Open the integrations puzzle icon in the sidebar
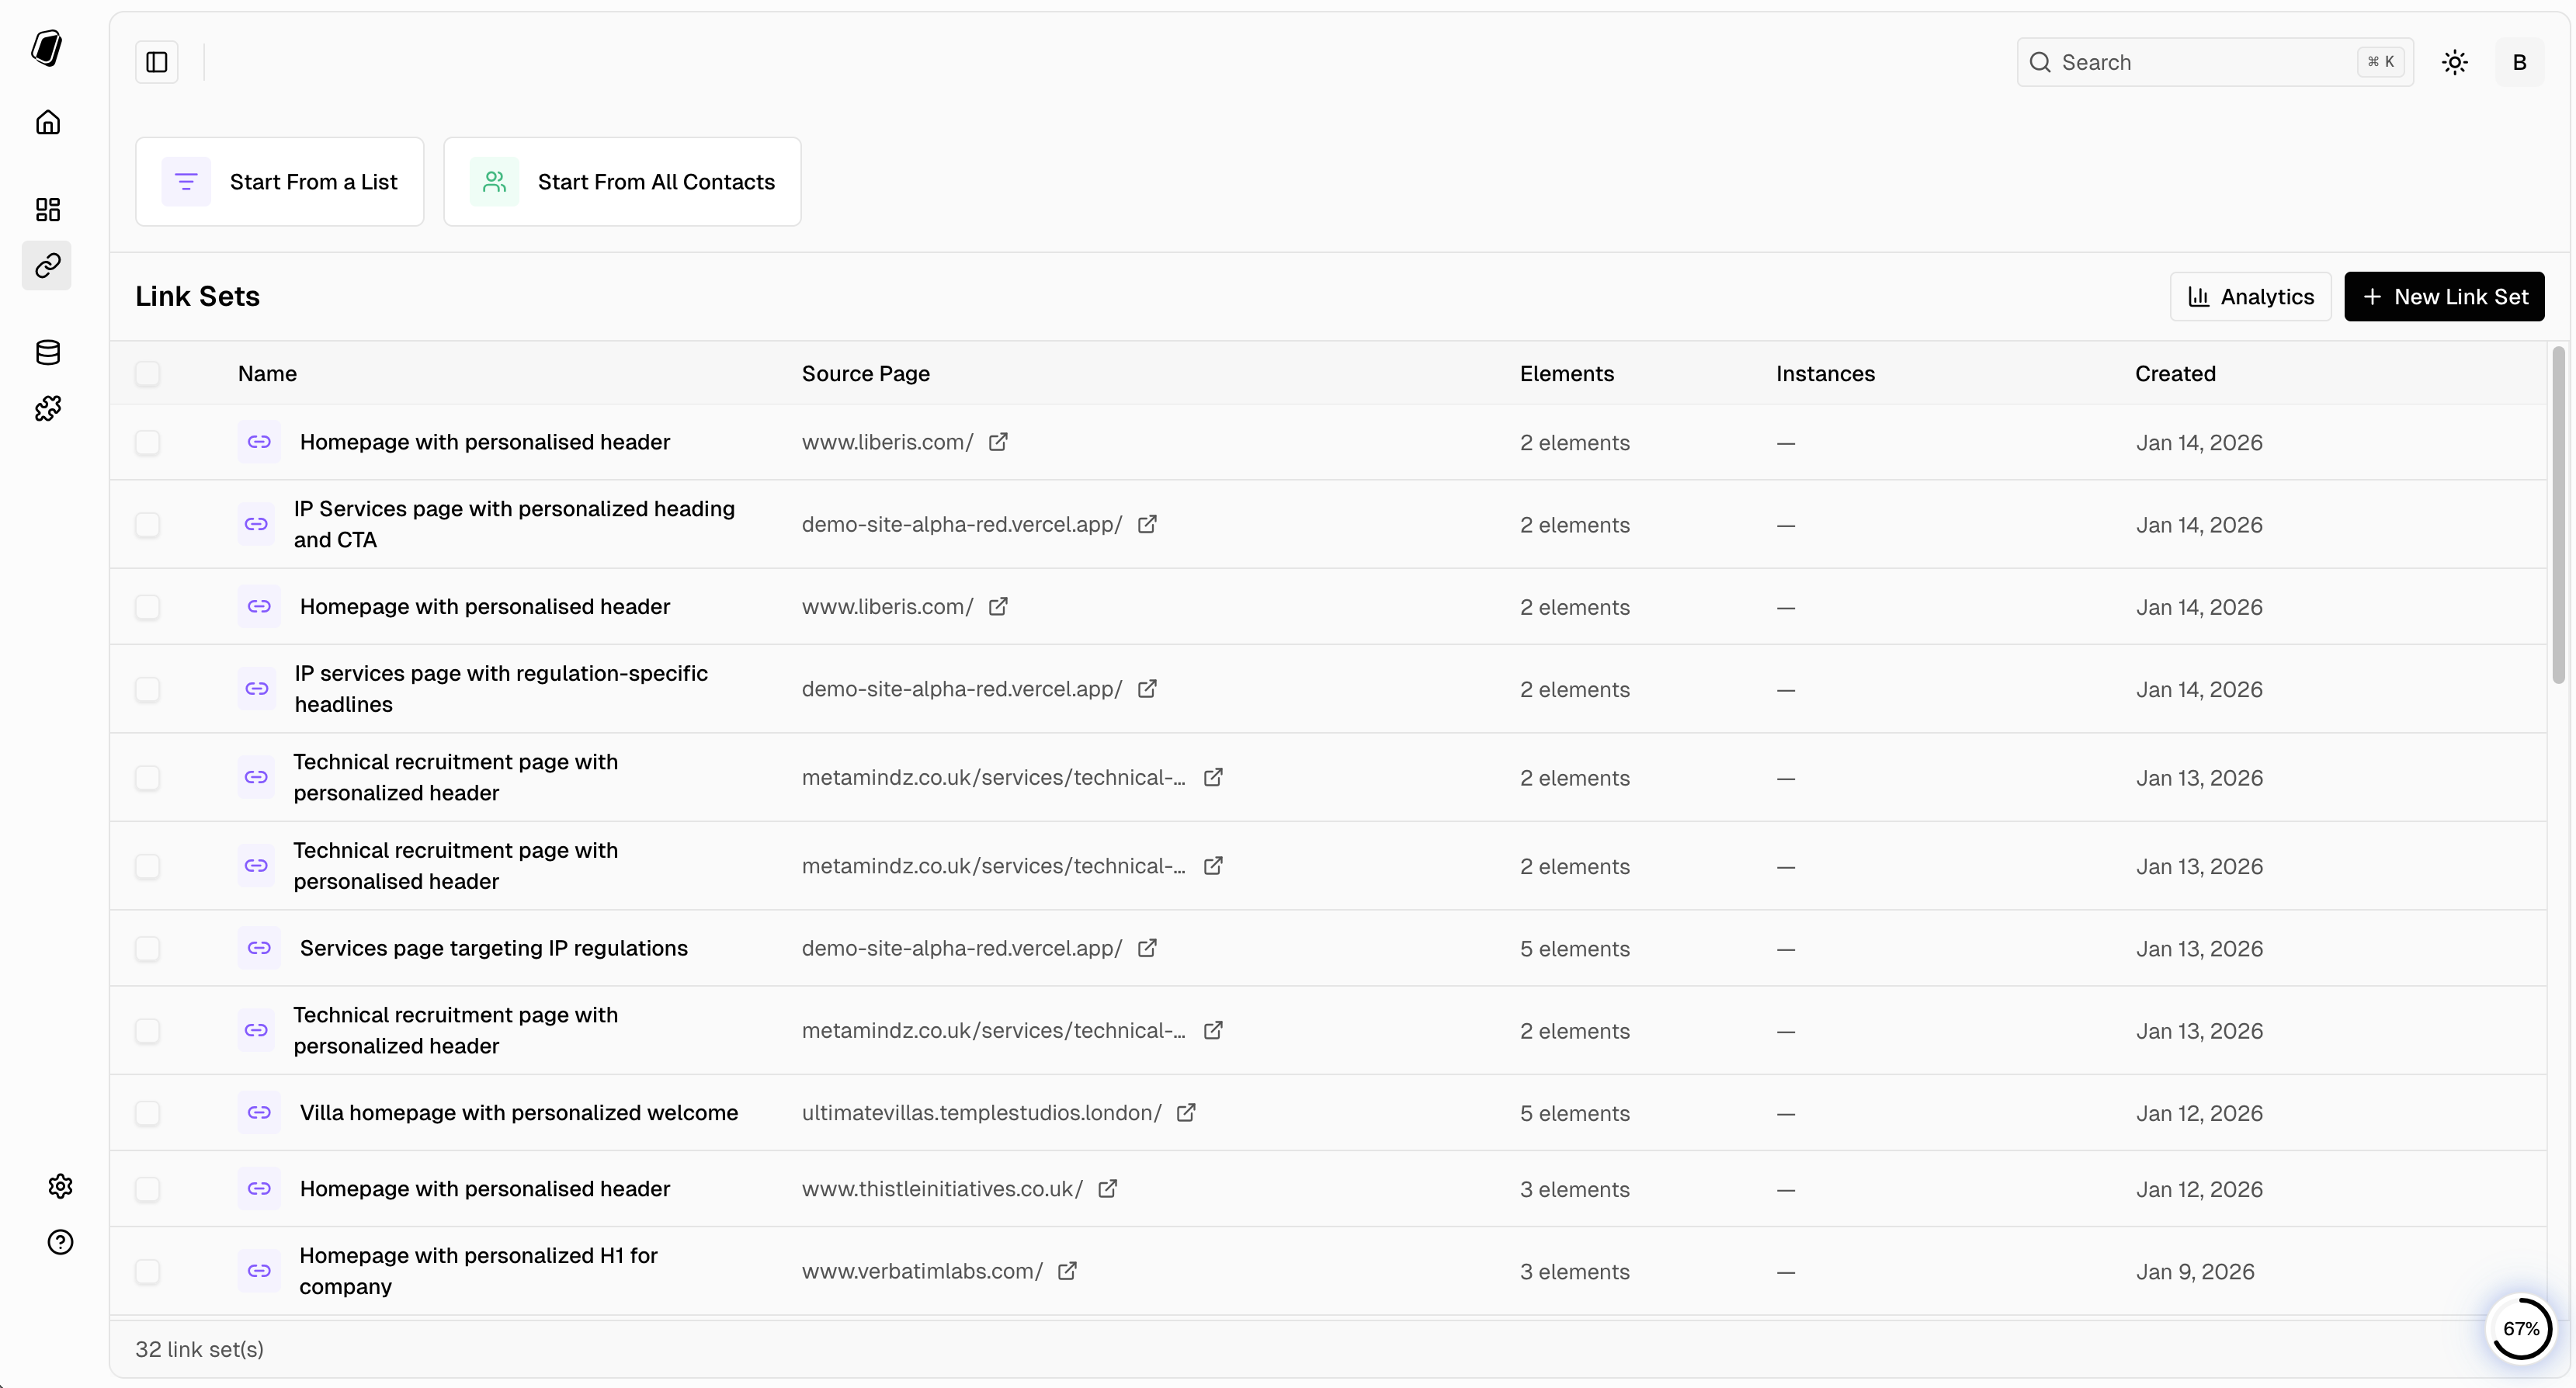The image size is (2576, 1388). (x=47, y=408)
